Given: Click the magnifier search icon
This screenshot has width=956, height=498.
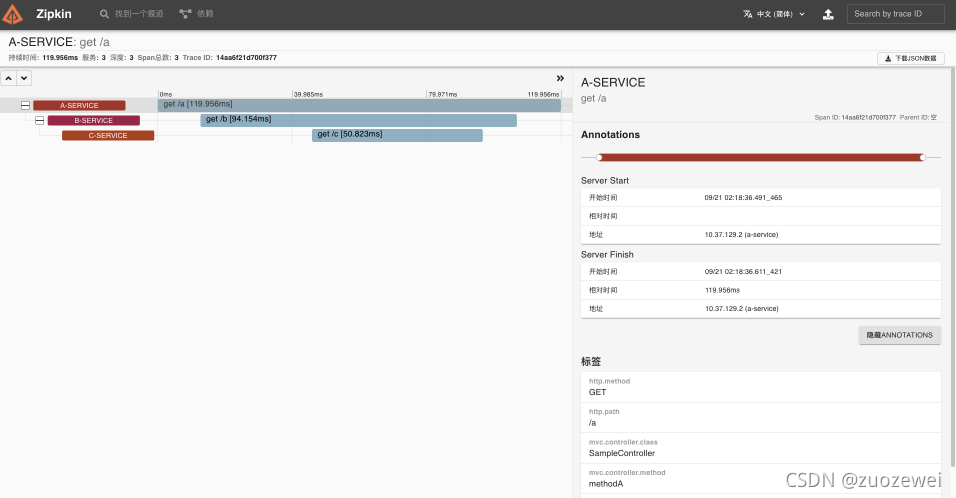Looking at the screenshot, I should pyautogui.click(x=105, y=13).
